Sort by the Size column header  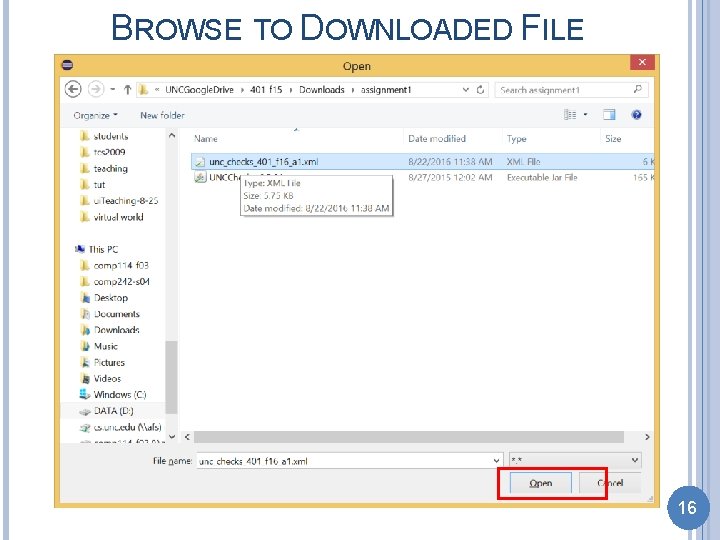[613, 139]
